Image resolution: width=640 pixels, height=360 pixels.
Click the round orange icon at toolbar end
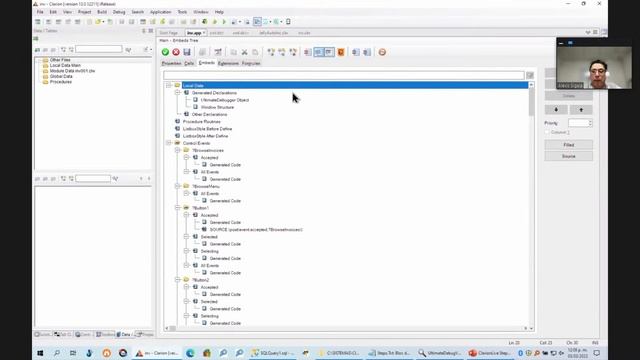[x=382, y=52]
